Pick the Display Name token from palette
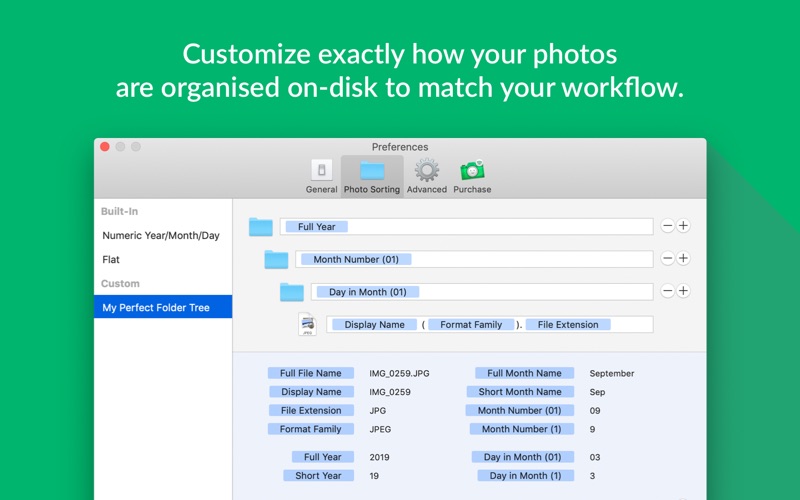The width and height of the screenshot is (800, 500). pyautogui.click(x=311, y=392)
